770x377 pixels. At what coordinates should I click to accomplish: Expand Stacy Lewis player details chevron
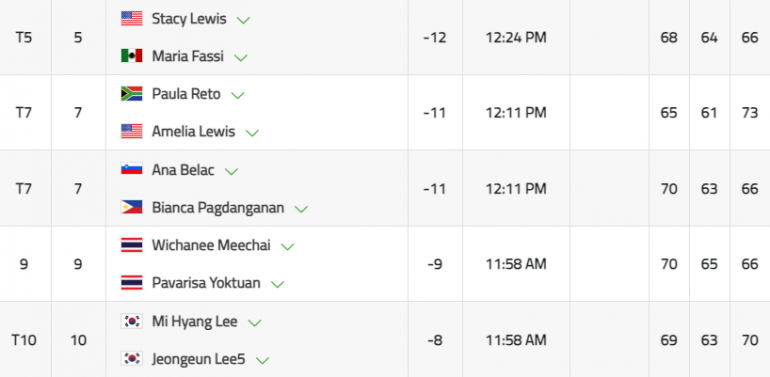tap(243, 20)
